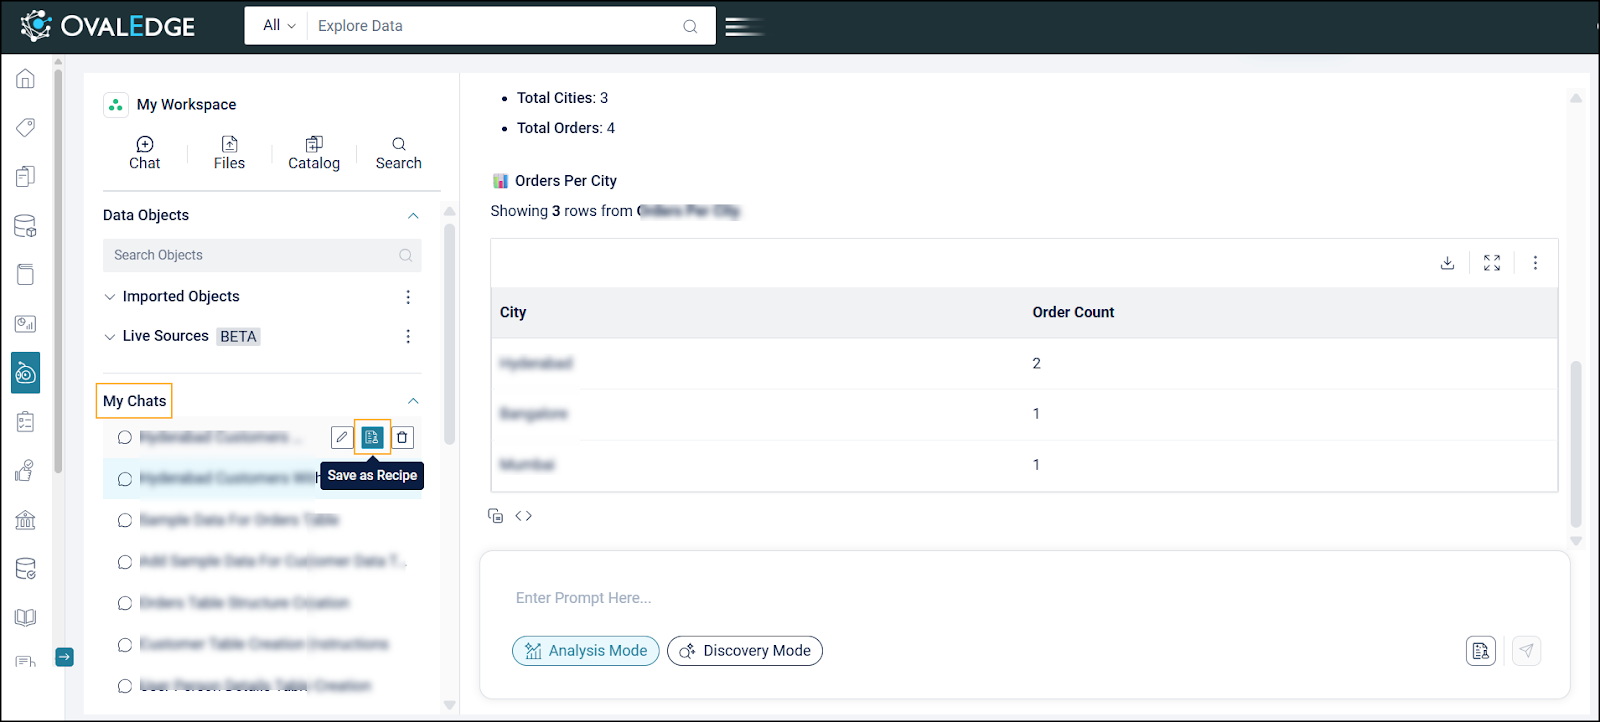
Task: Click the Save as Recipe icon
Action: pos(372,437)
